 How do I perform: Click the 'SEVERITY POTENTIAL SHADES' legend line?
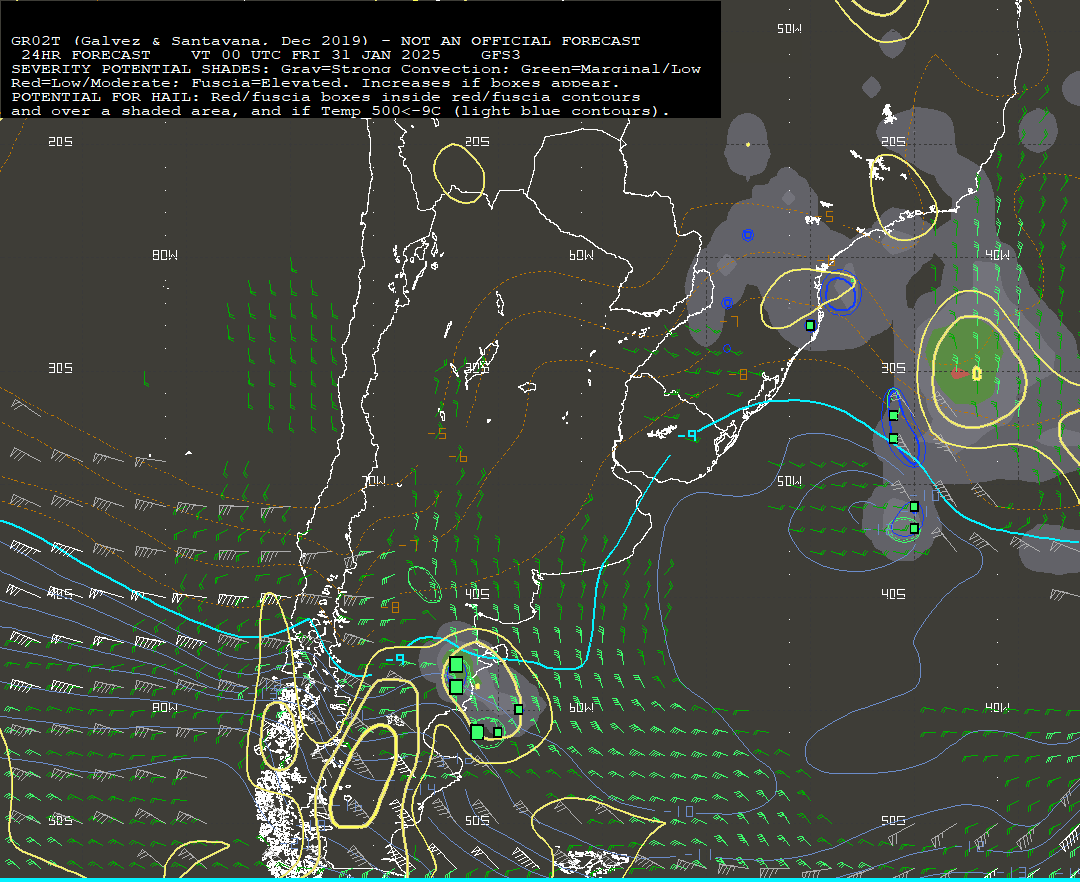356,69
